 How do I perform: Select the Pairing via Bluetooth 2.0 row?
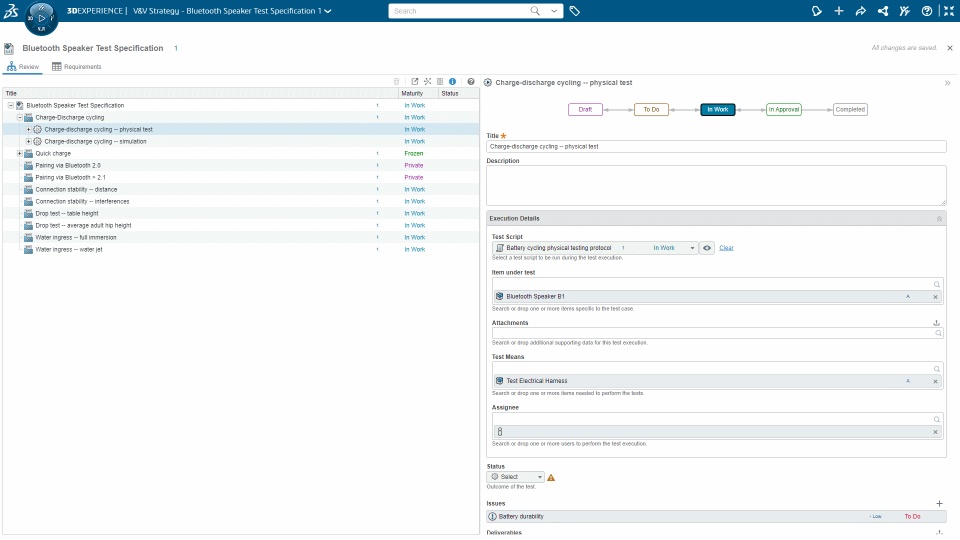pyautogui.click(x=241, y=165)
